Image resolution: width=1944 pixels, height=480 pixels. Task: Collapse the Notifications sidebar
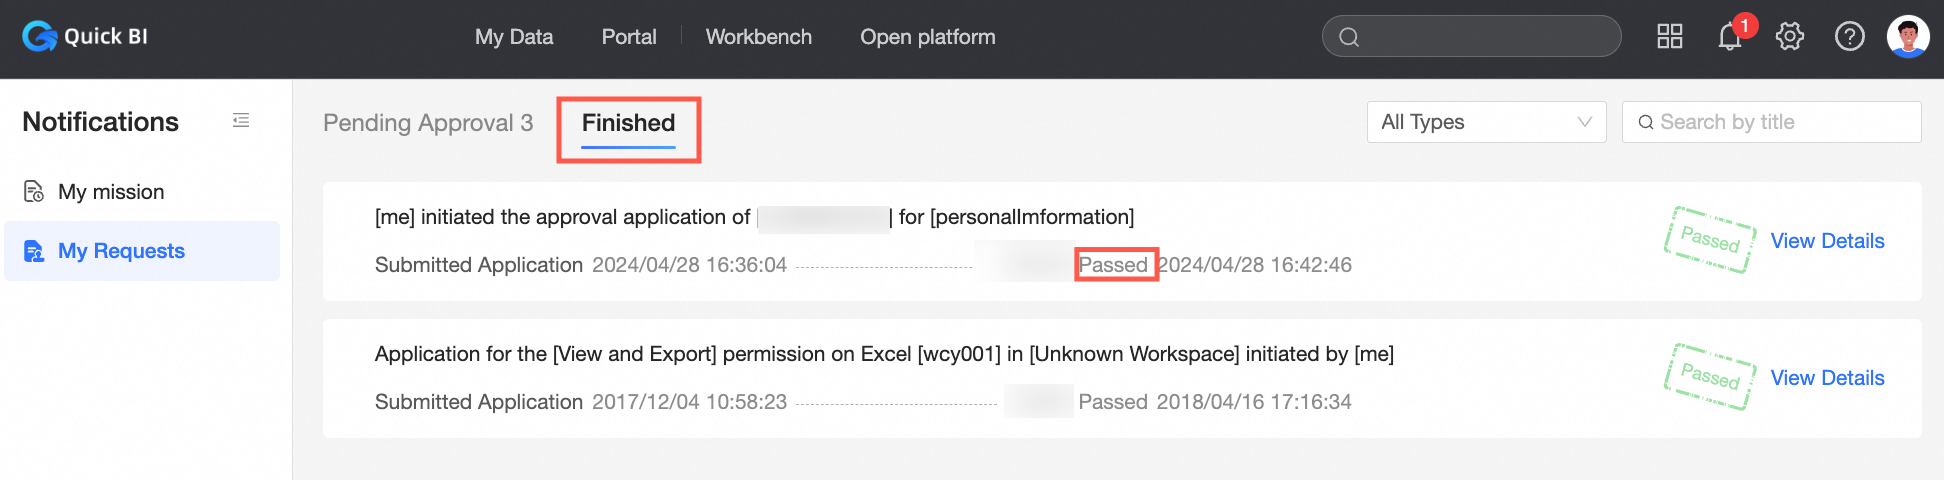click(241, 121)
